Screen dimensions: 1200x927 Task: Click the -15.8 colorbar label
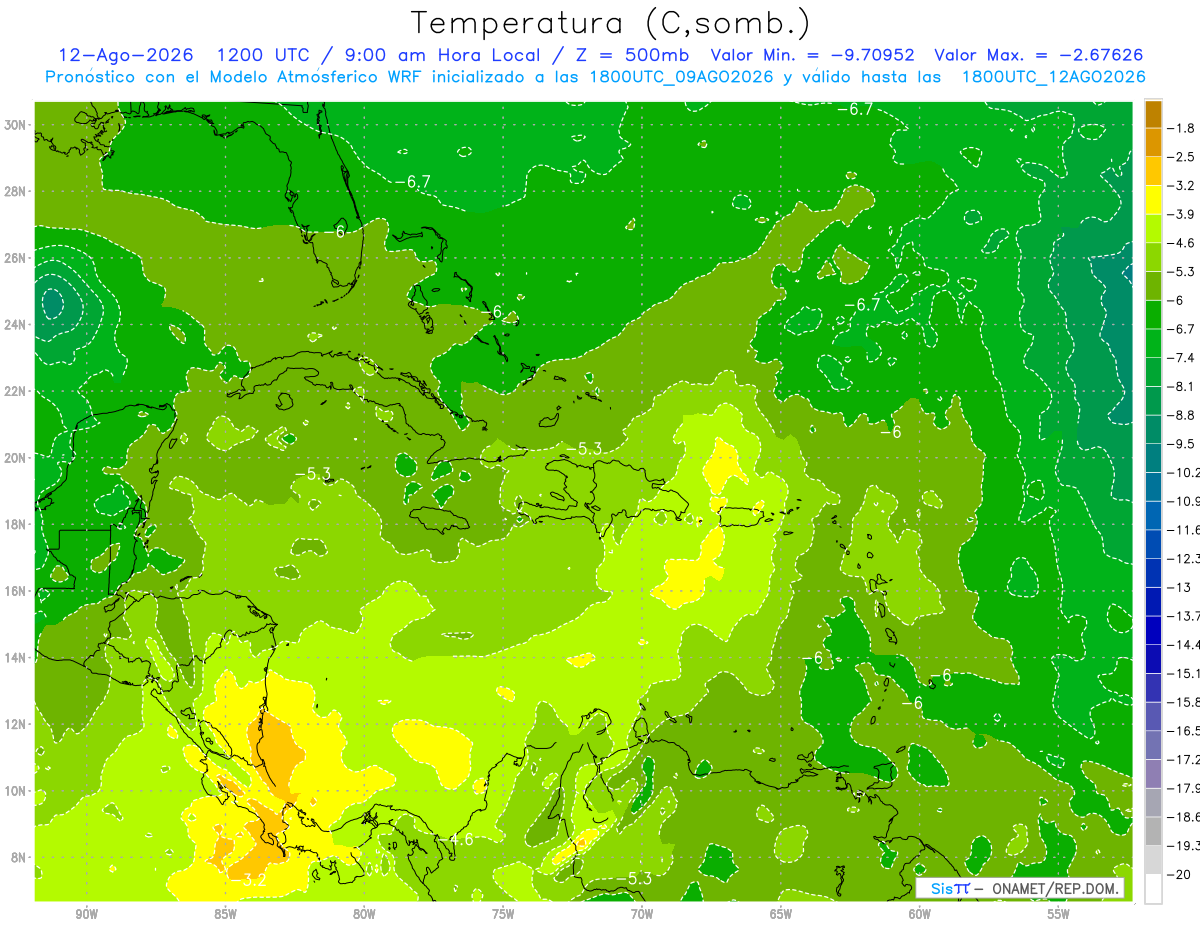pyautogui.click(x=1183, y=702)
